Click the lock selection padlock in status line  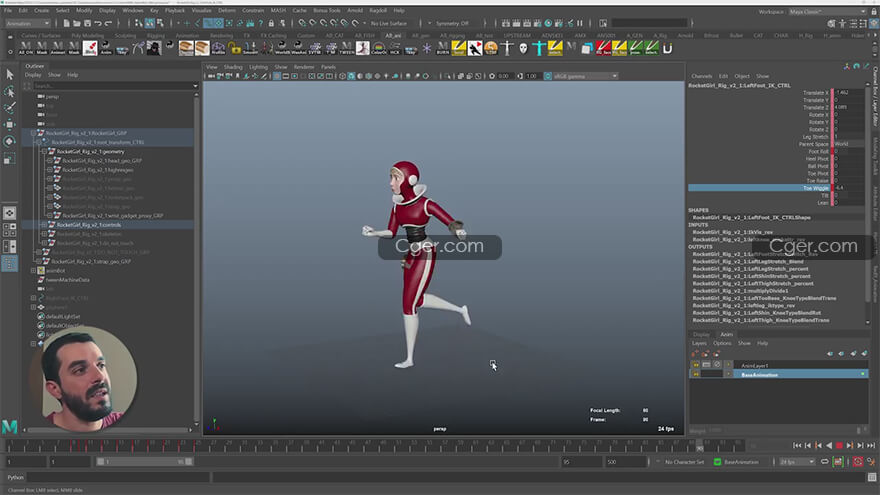(271, 24)
